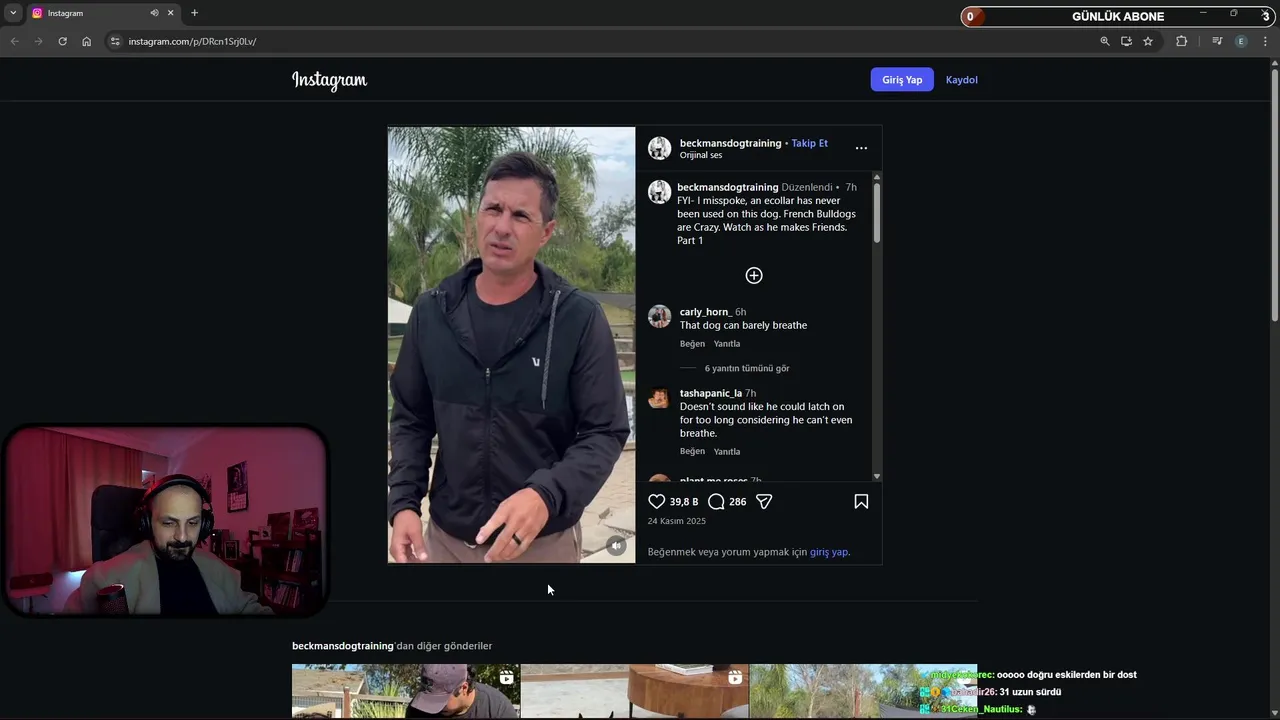This screenshot has width=1280, height=720.
Task: Open tashapanic_la username link
Action: pos(711,393)
